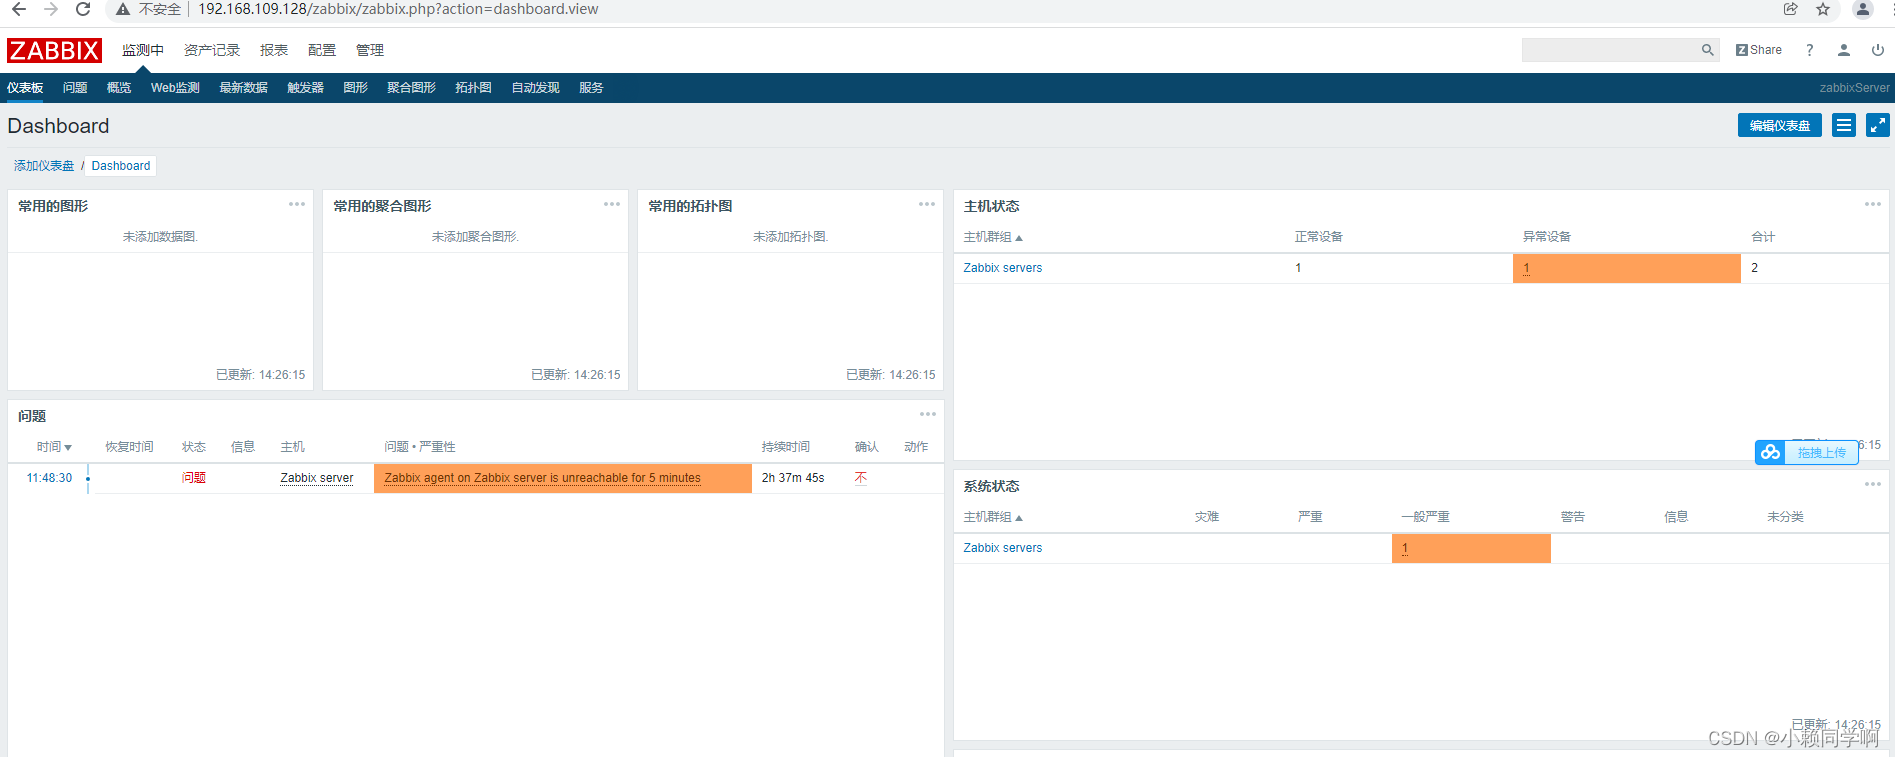Open Zabbix Share link

coord(1759,50)
